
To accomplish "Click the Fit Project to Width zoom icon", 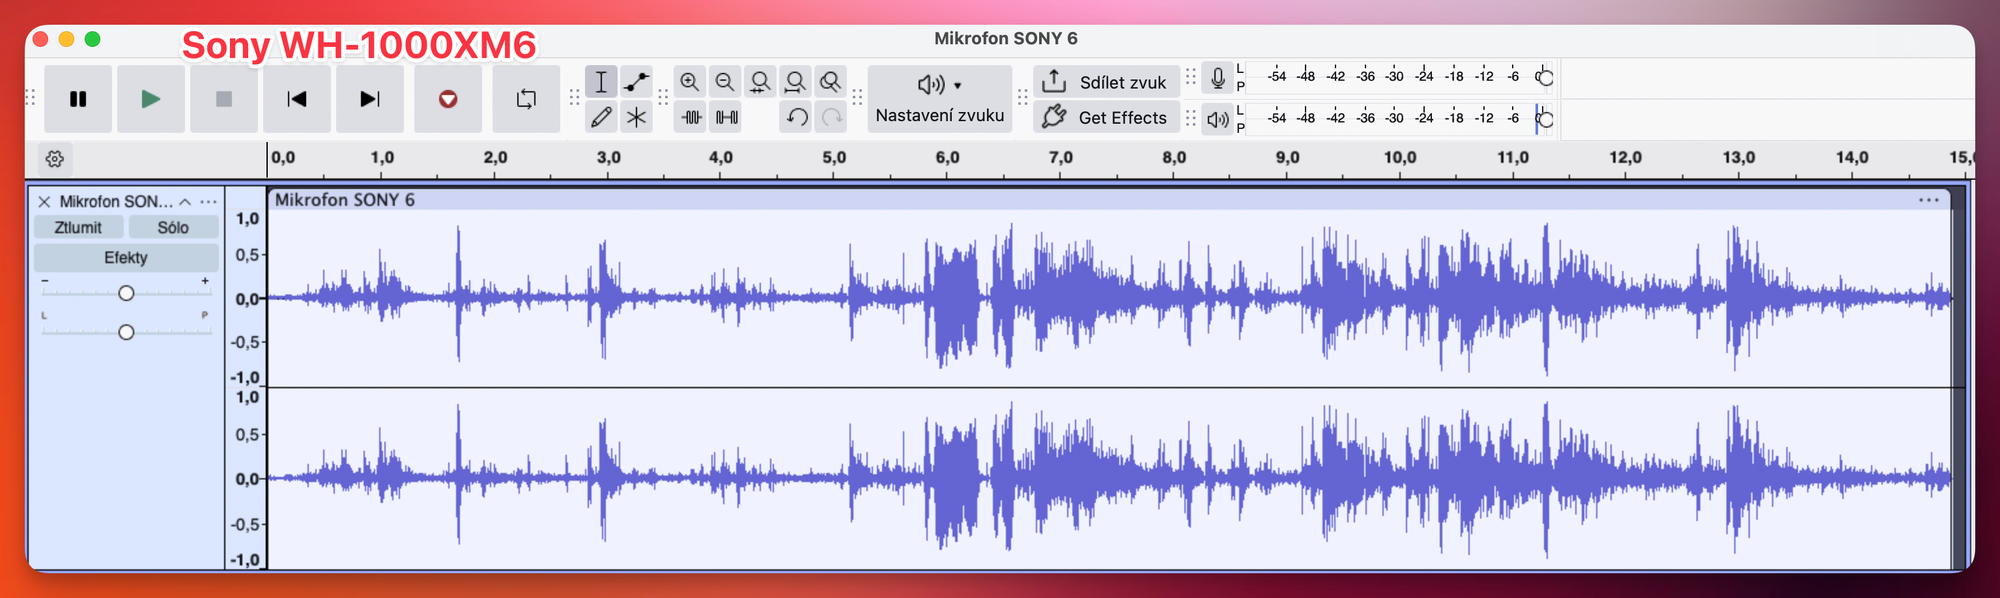I will [795, 82].
